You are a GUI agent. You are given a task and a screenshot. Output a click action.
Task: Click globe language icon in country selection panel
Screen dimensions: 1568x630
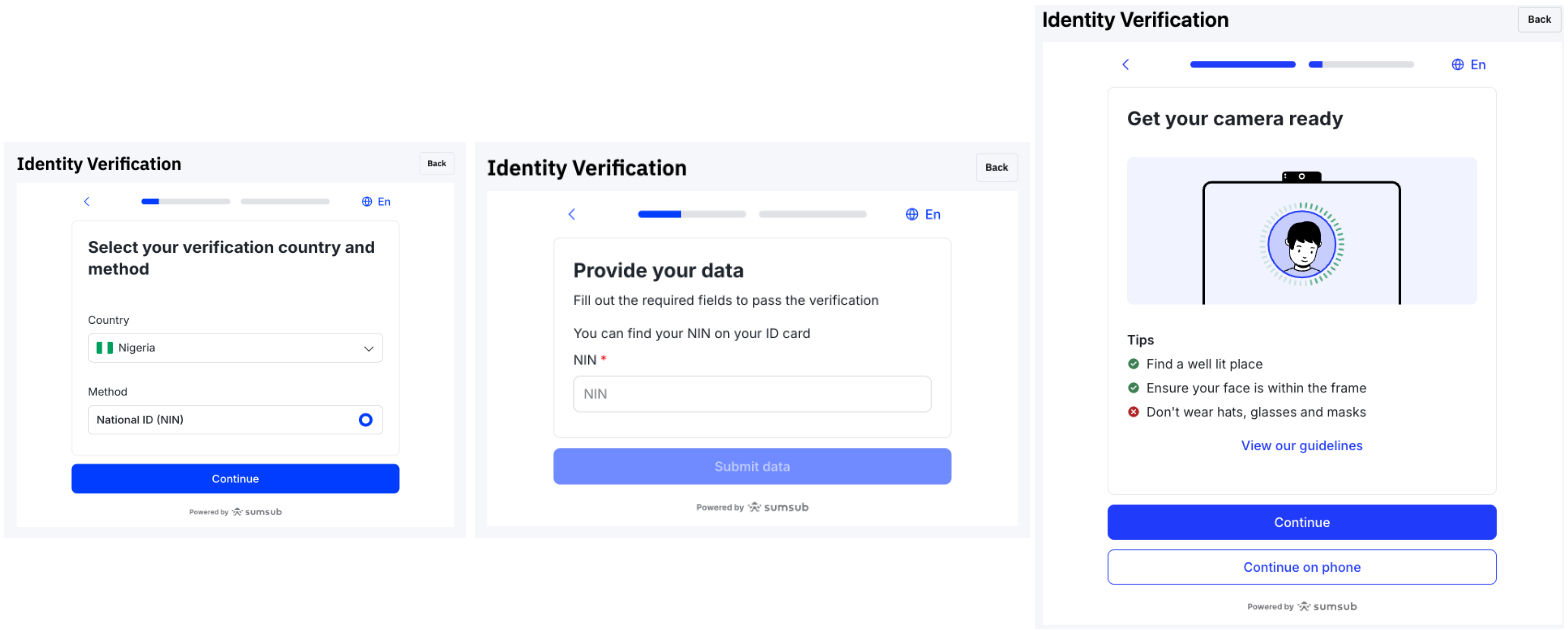pyautogui.click(x=367, y=202)
